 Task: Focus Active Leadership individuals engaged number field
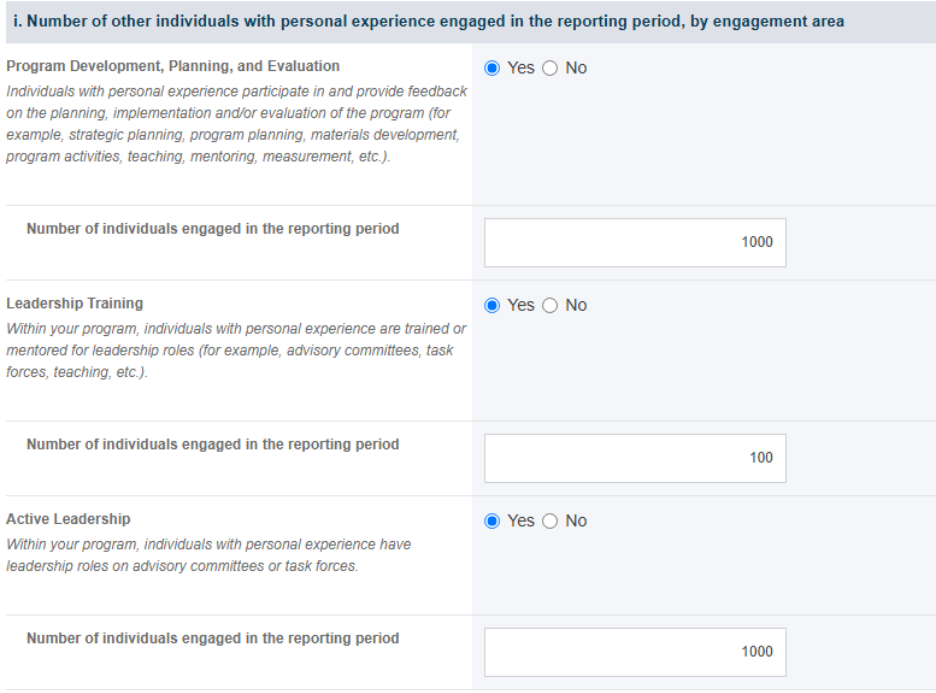pos(635,652)
